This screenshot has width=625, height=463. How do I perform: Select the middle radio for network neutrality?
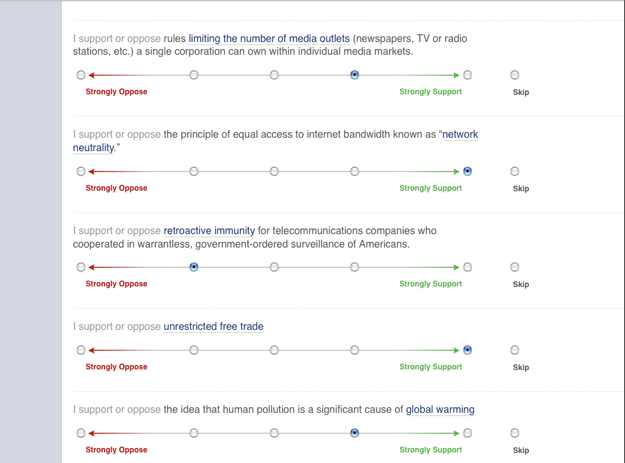pos(274,171)
